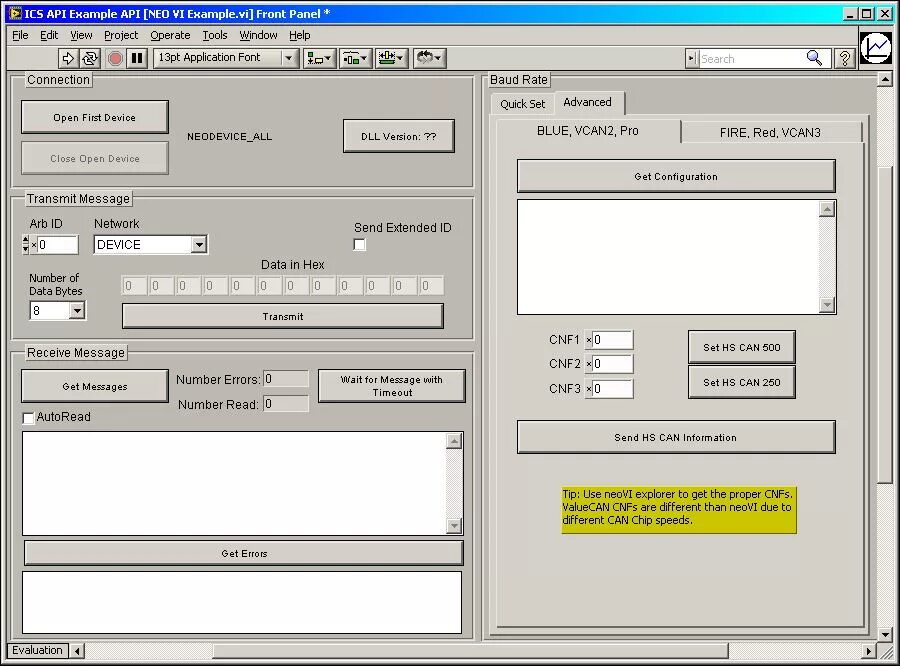
Task: Click the CNF2 input field
Action: (612, 364)
